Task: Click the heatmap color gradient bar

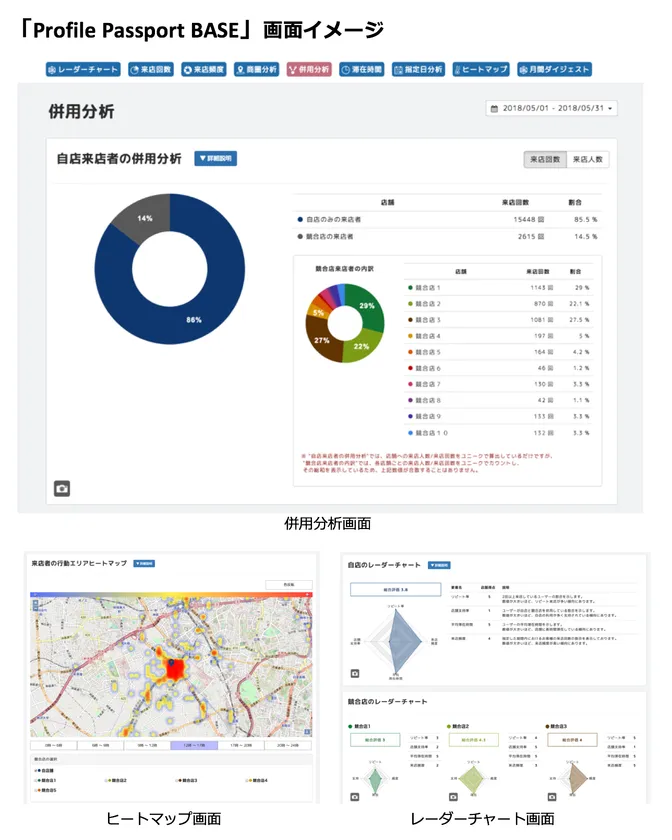Action: pyautogui.click(x=170, y=594)
